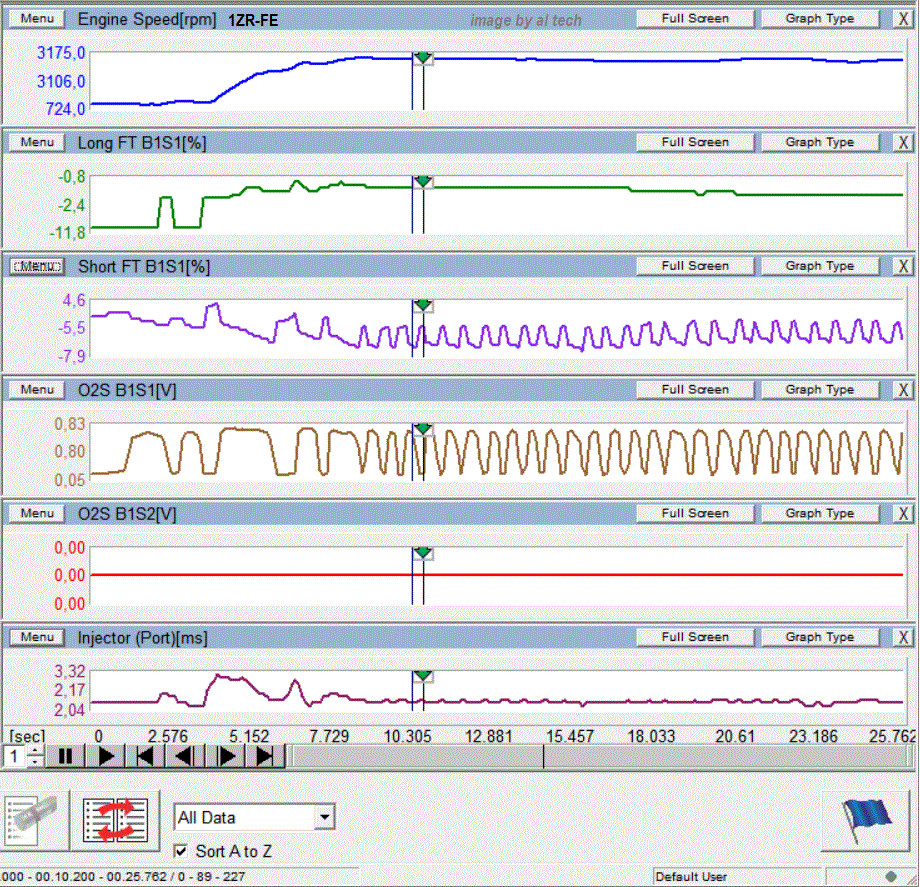Jump to the first frame of the recording
Viewport: 920px width, 887px height.
145,757
